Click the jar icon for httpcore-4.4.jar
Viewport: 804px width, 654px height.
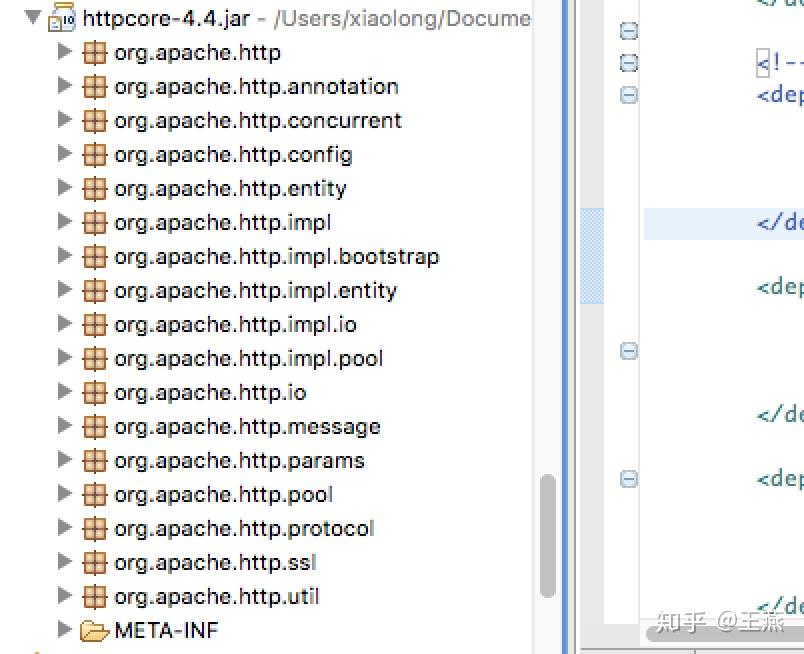[62, 18]
